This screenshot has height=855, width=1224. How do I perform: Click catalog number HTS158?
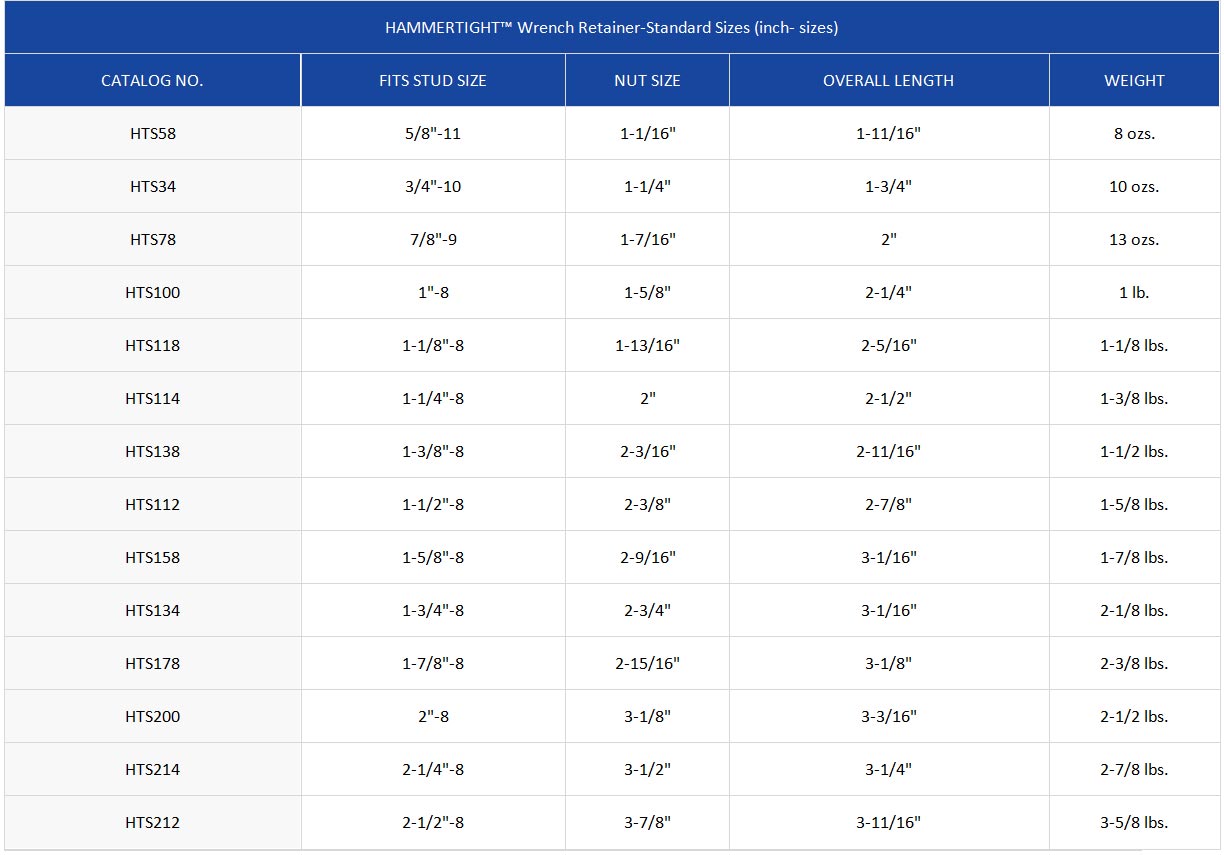[x=153, y=558]
